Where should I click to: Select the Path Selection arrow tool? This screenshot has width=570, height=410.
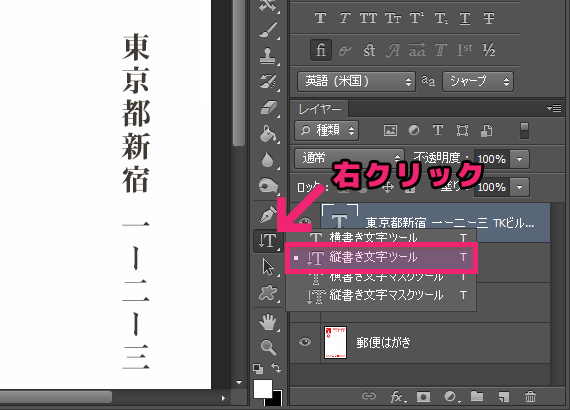point(268,267)
